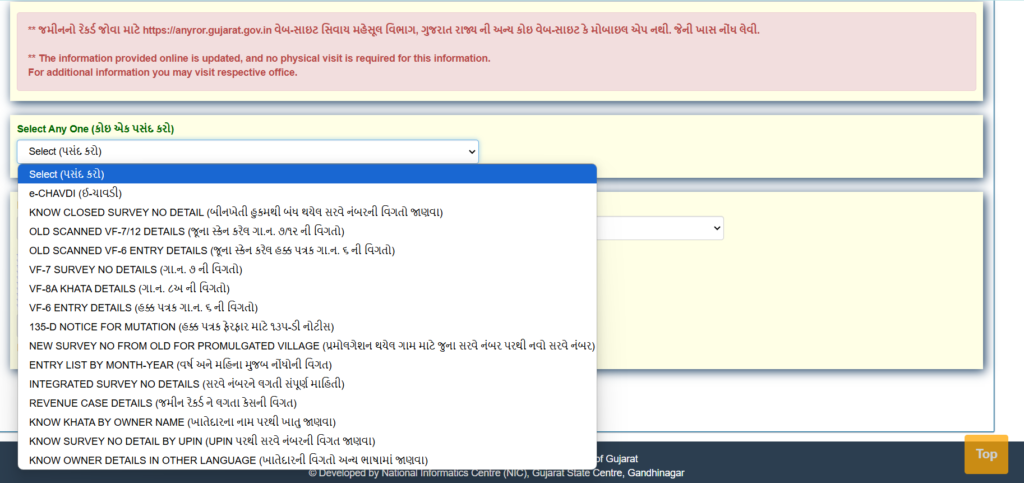Click 'The information provided online is updated' notice text
Viewport: 1024px width, 483px height.
259,58
